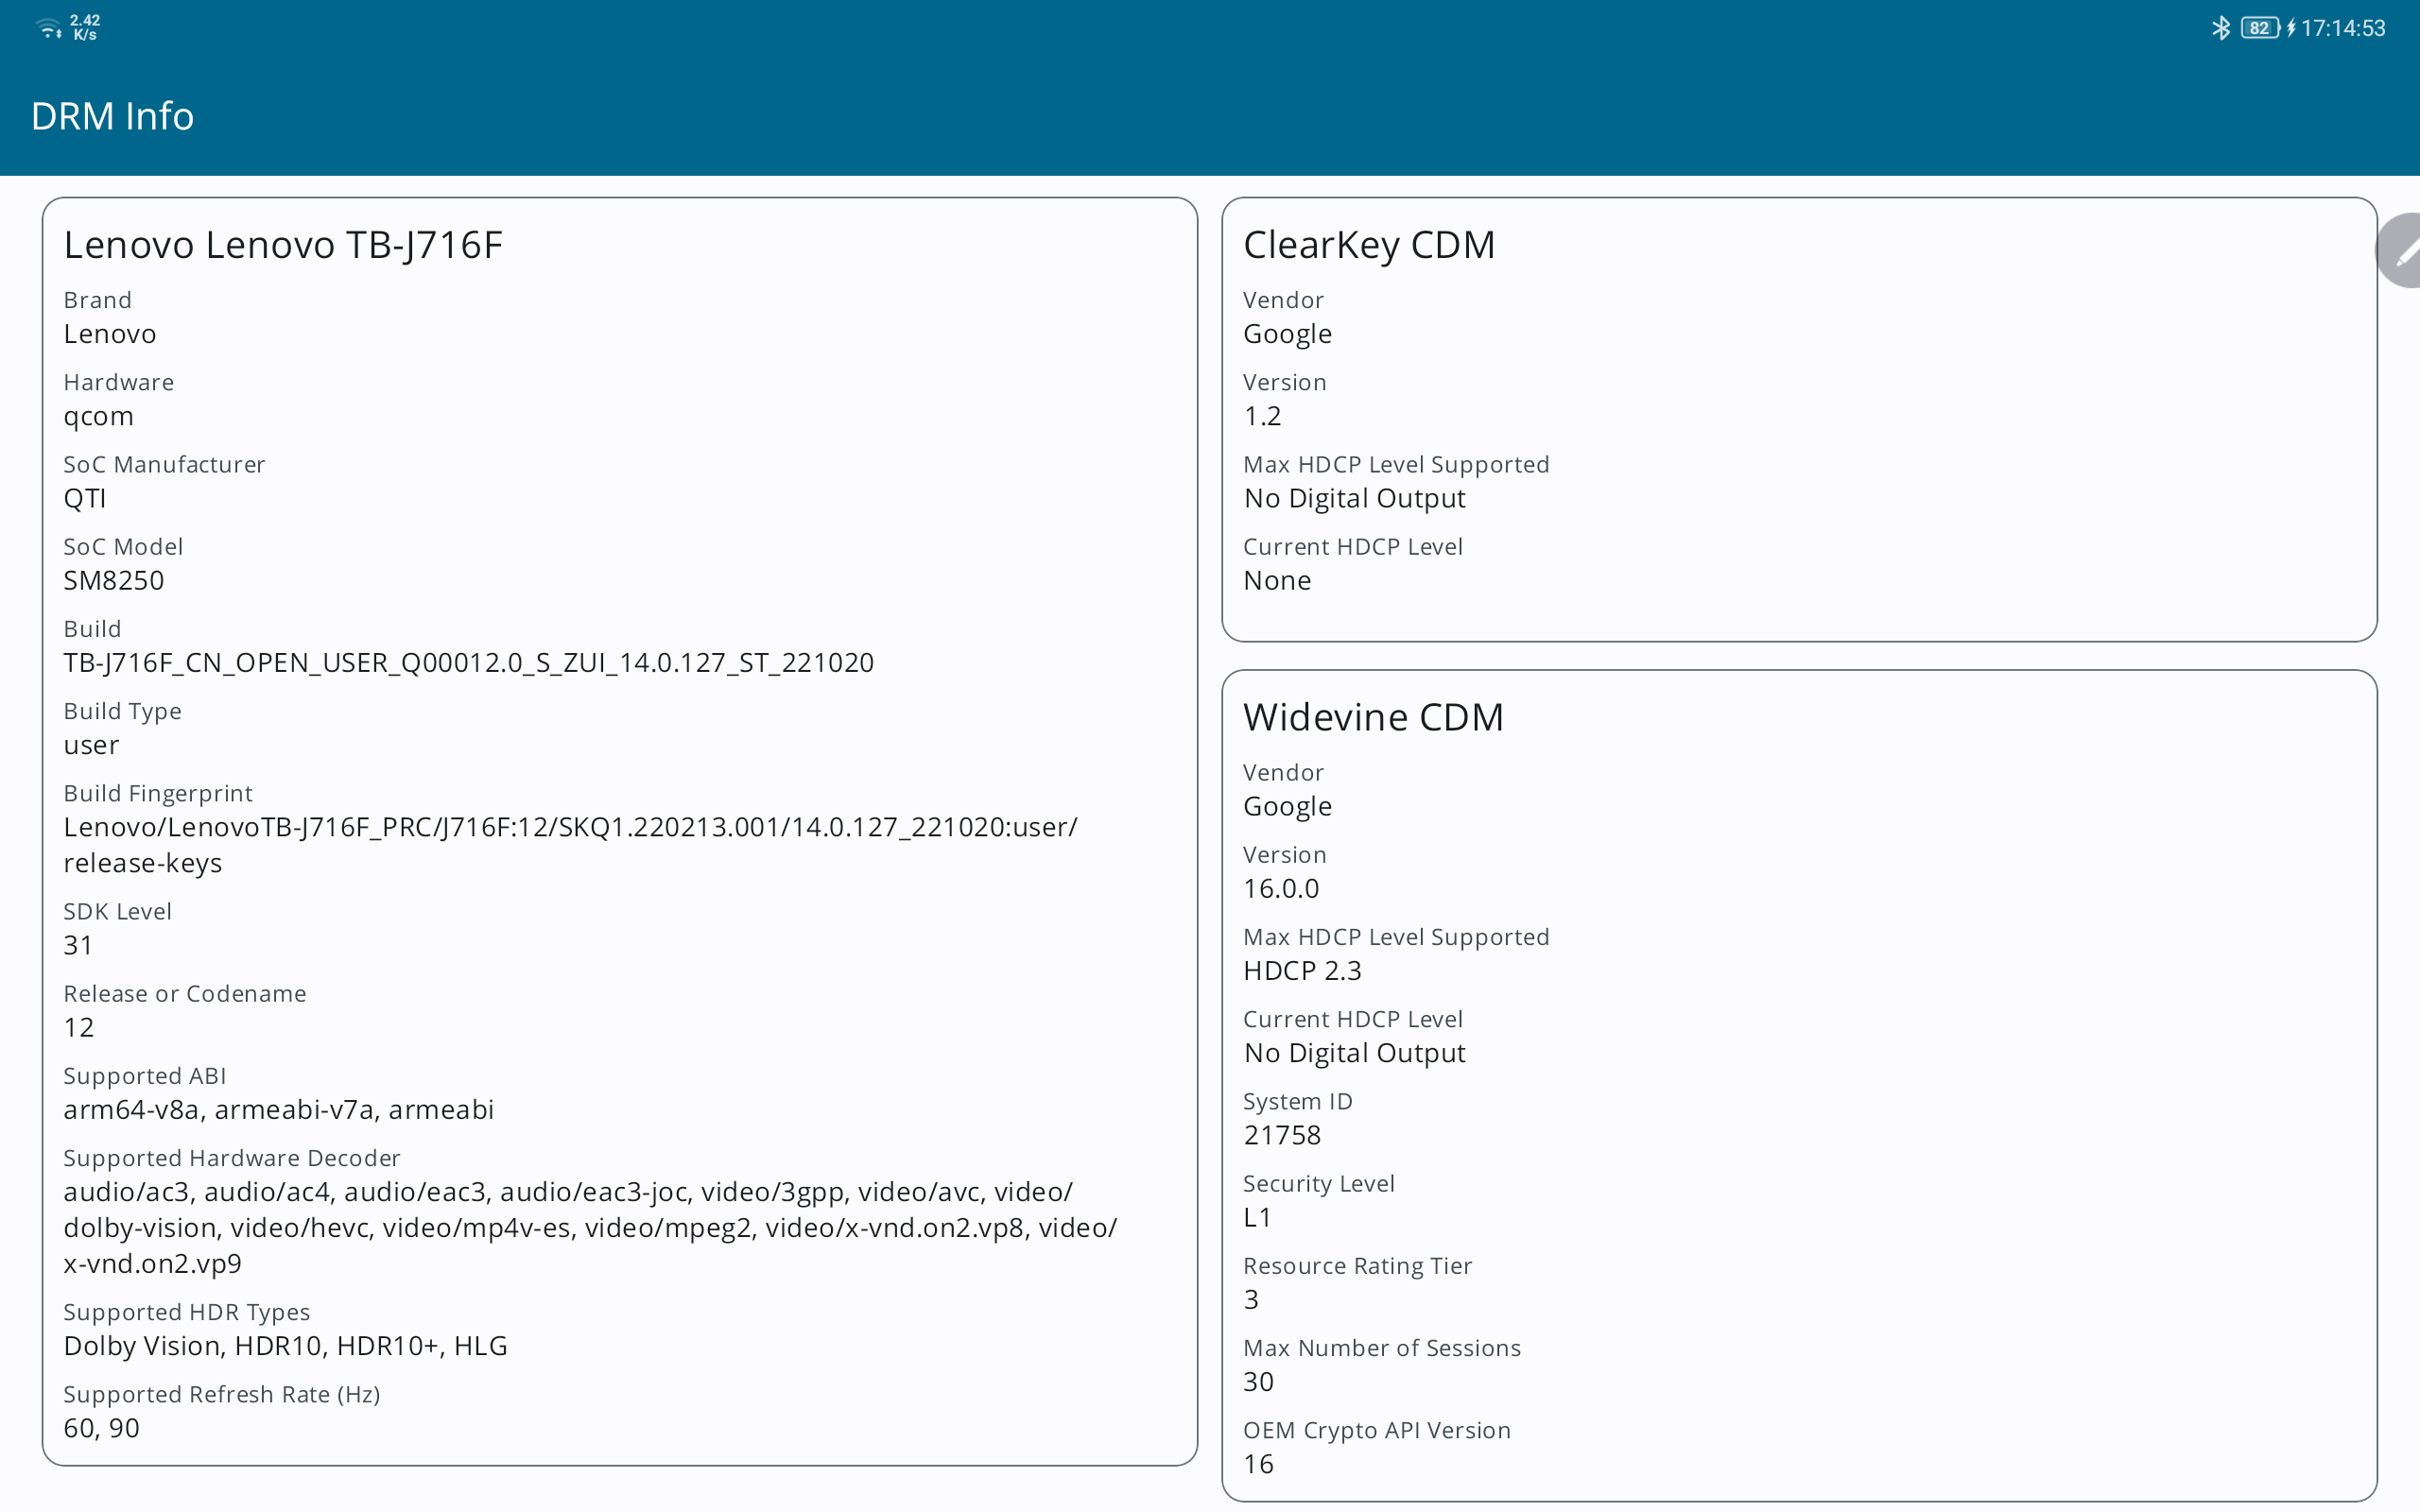Tap the network speed 2.42 K/s indicator
This screenshot has width=2420, height=1512.
(85, 27)
